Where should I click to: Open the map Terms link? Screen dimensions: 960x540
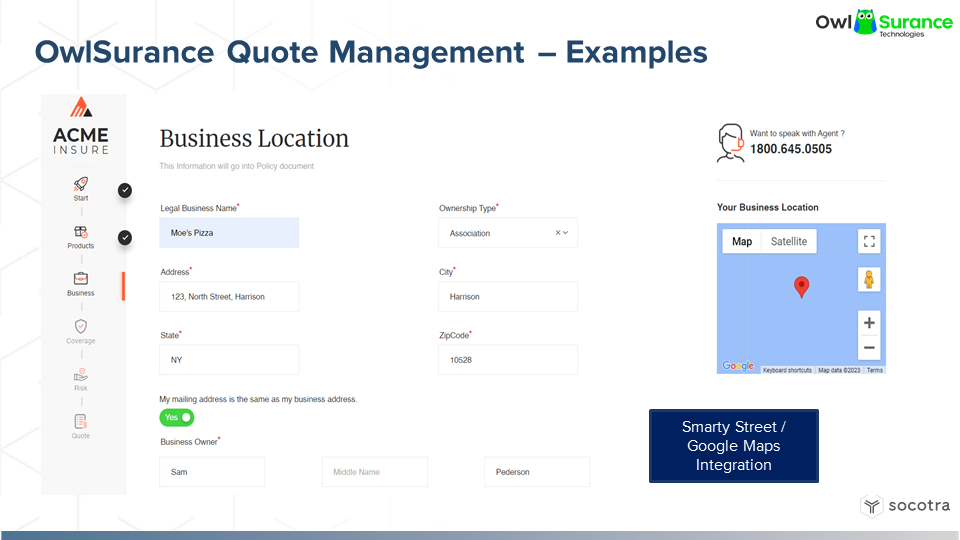click(x=875, y=370)
